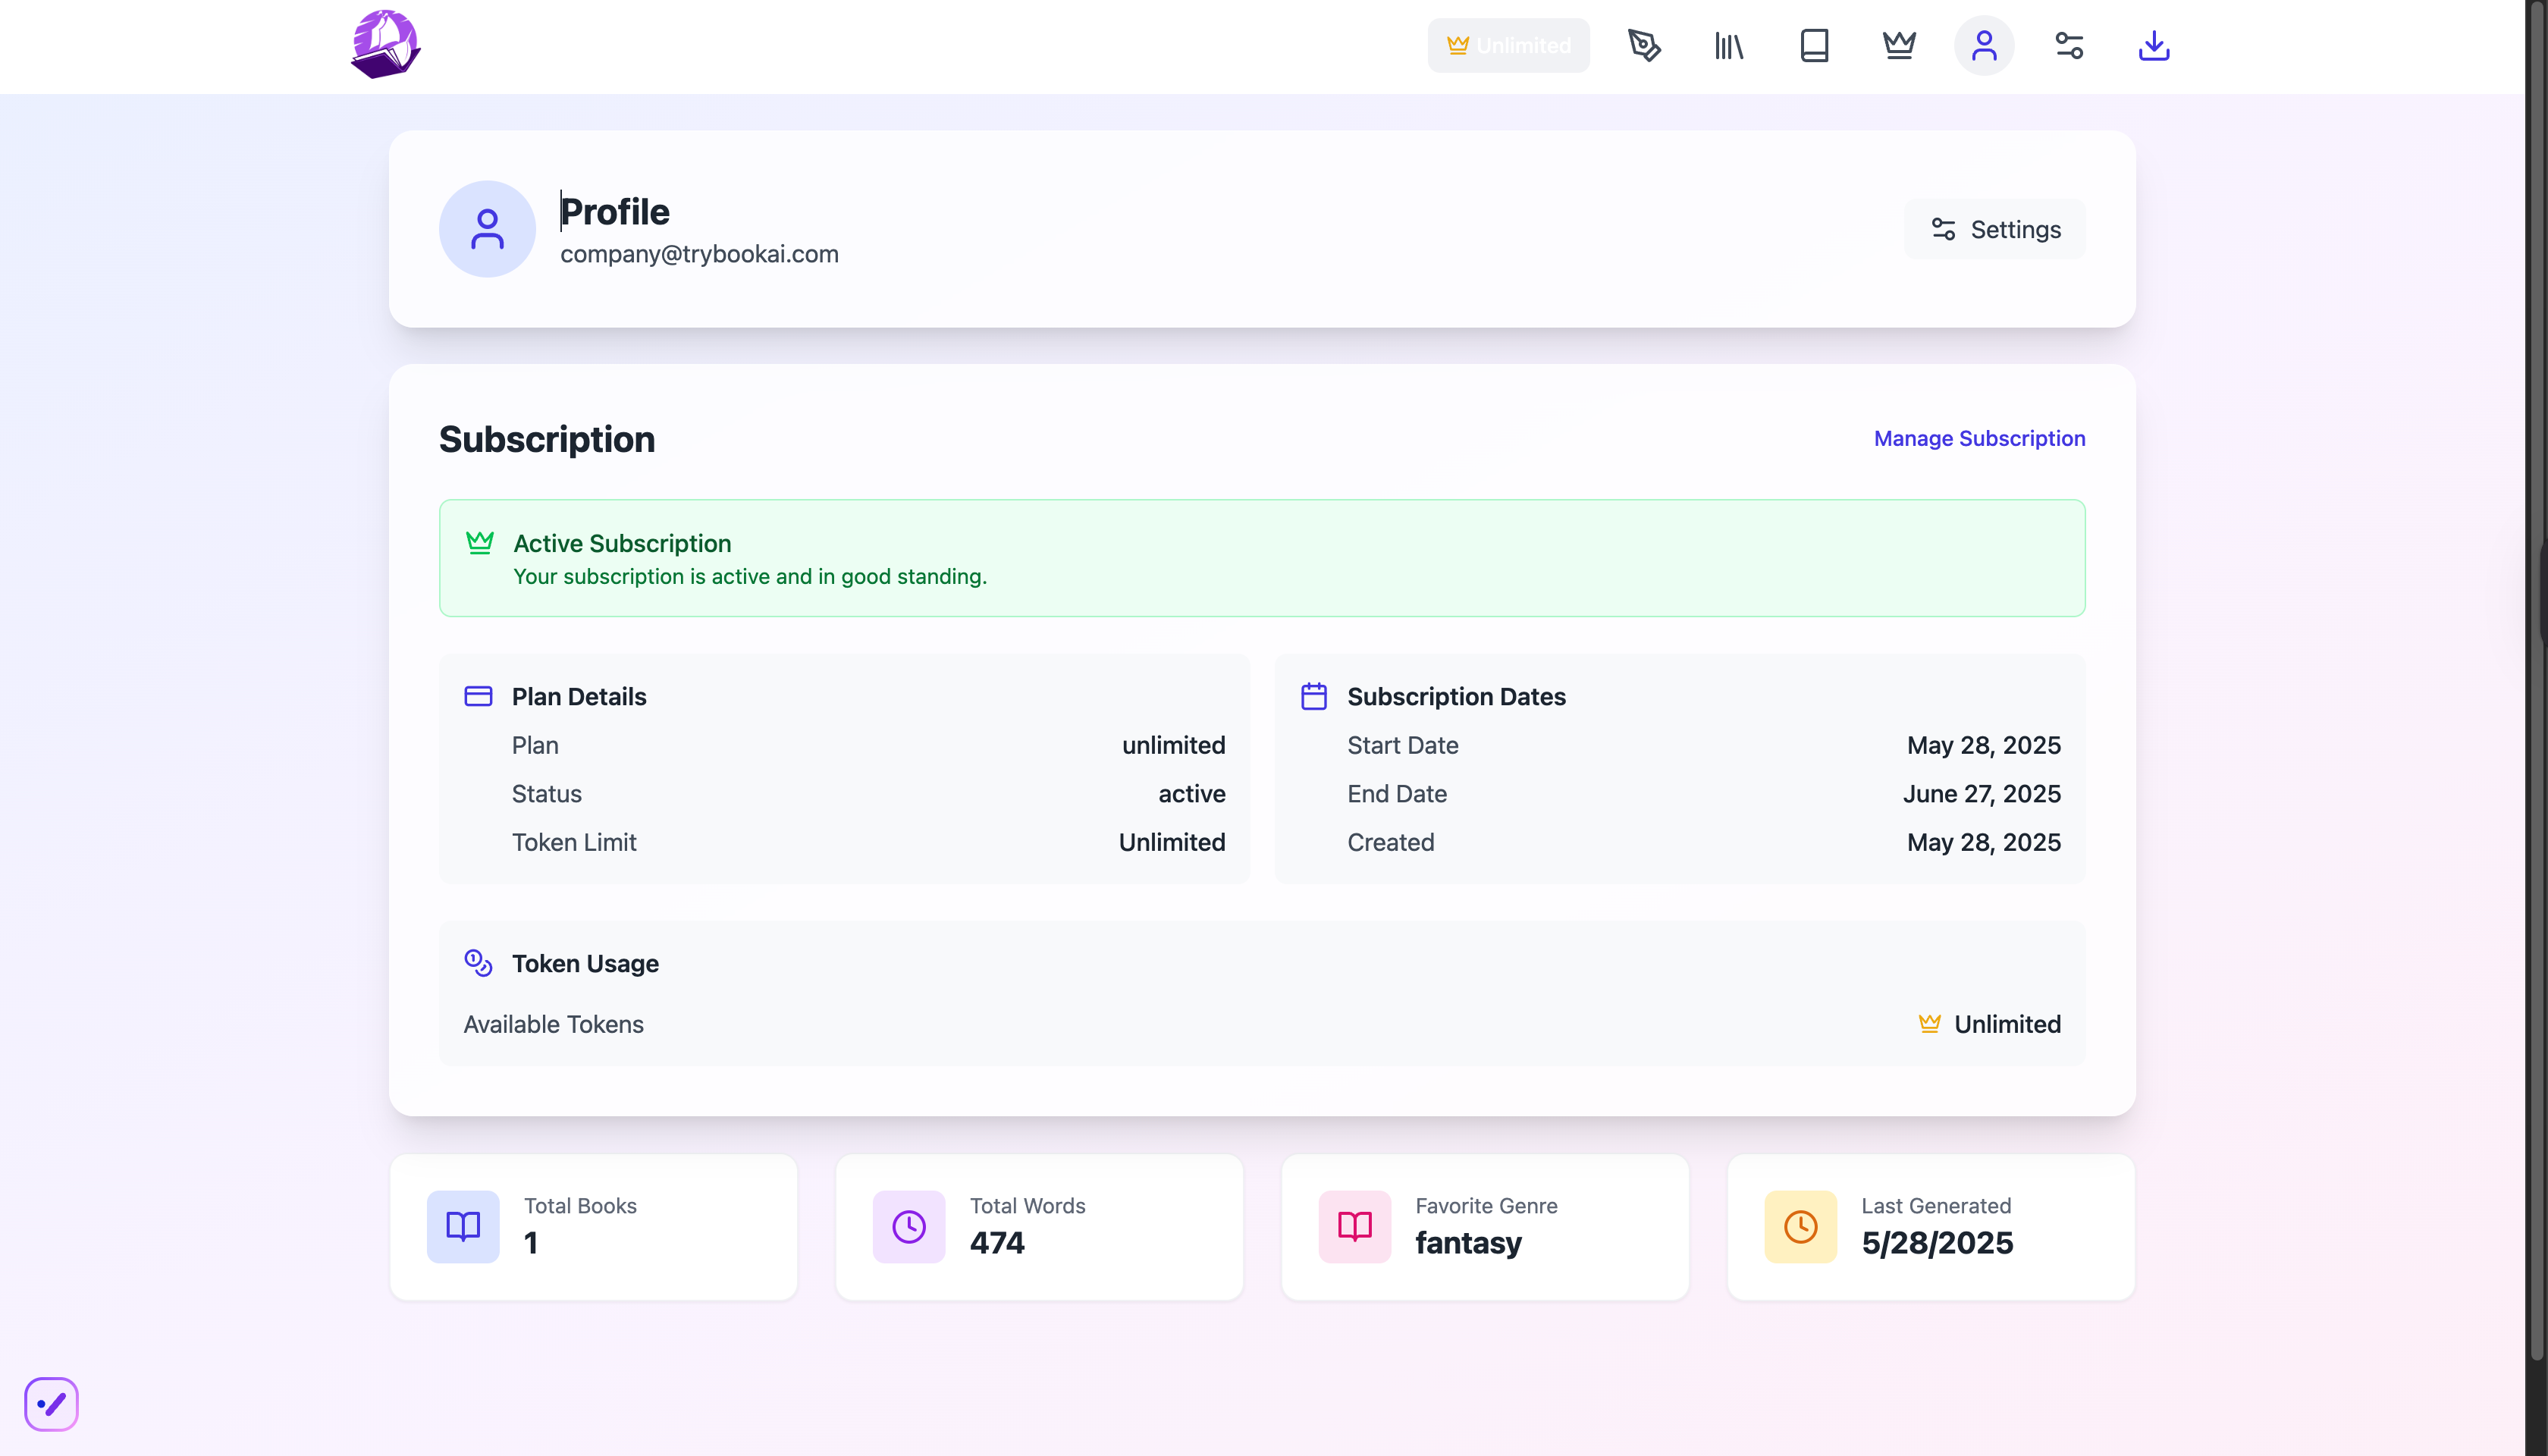Click the crown plans nav icon

[x=1899, y=45]
